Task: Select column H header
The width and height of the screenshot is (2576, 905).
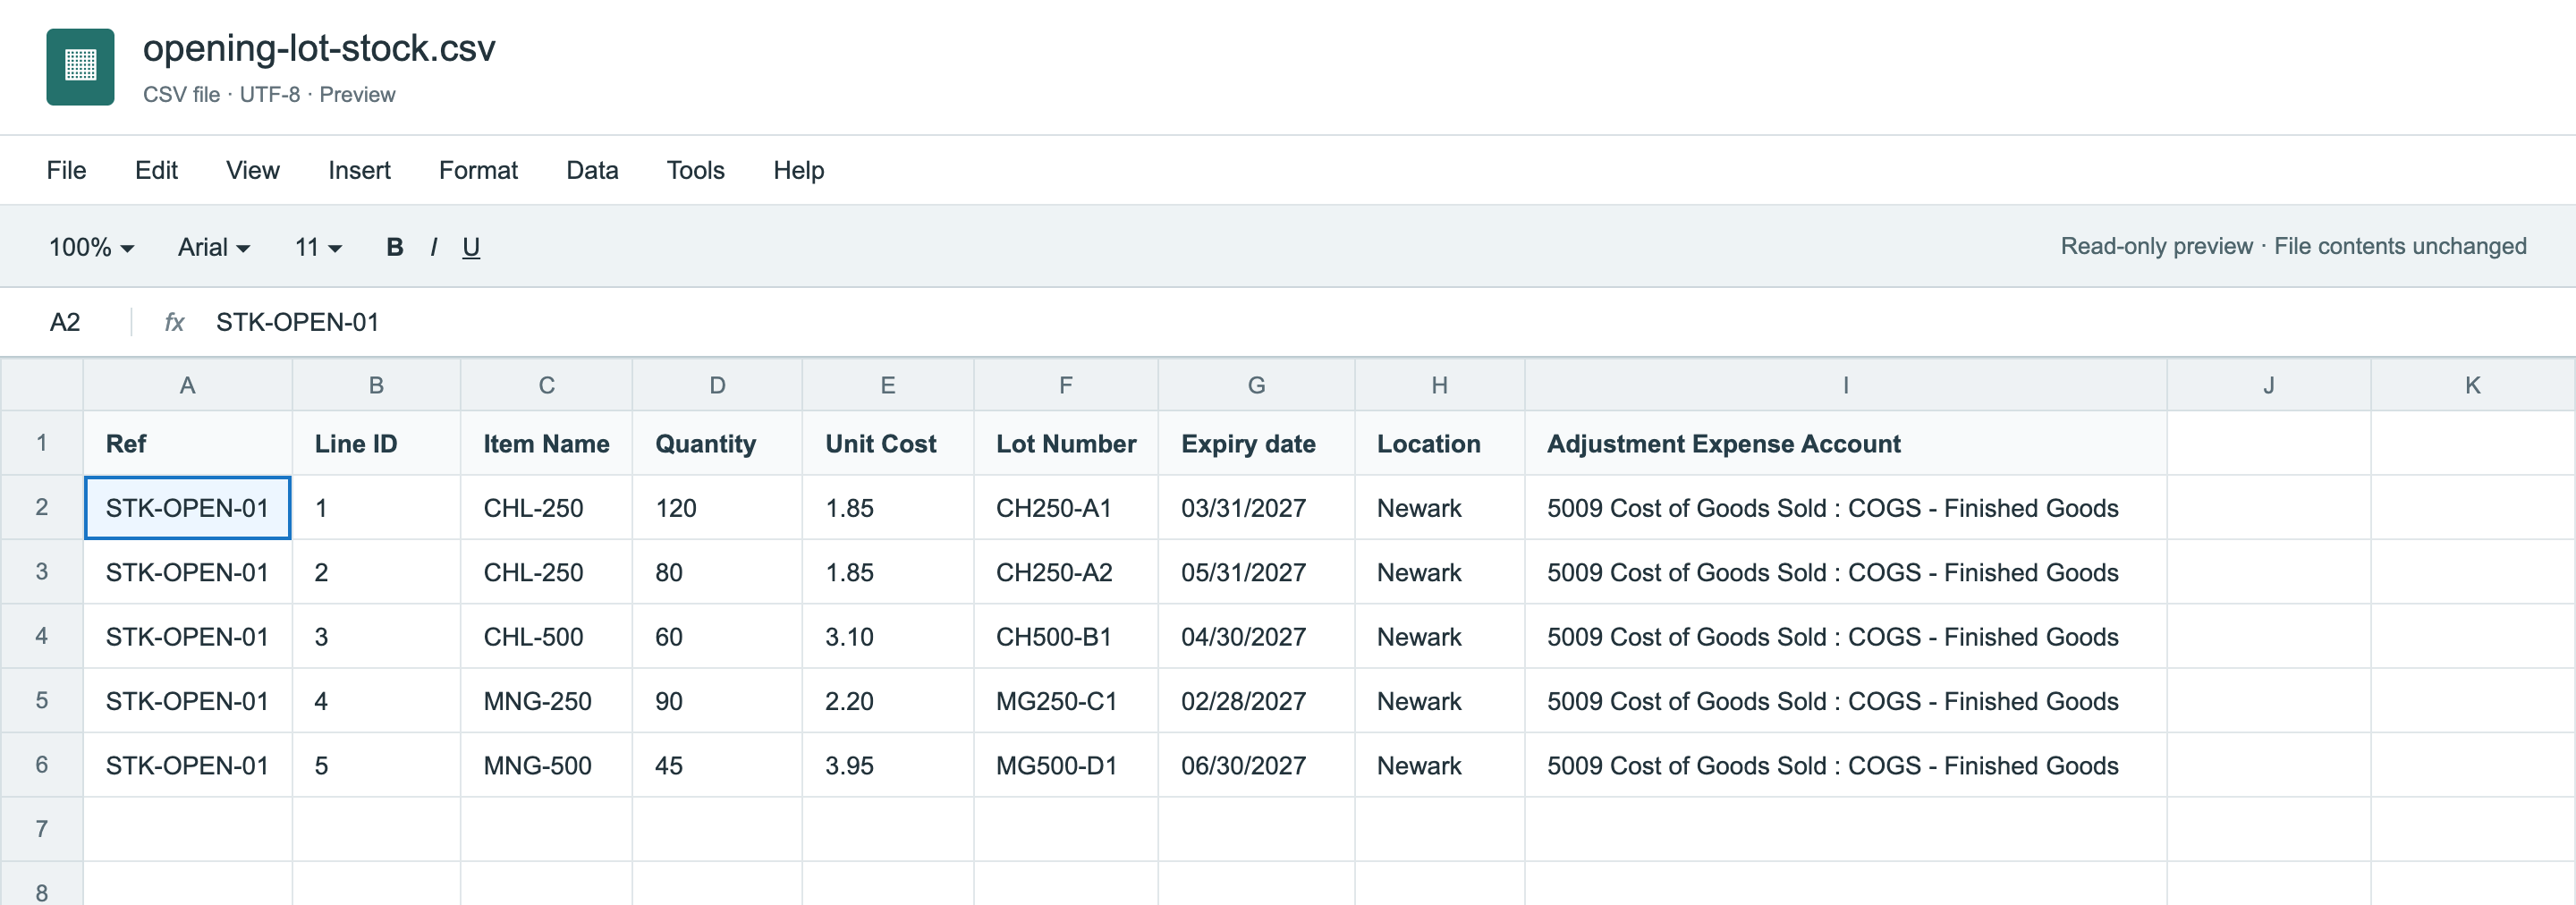Action: point(1439,385)
